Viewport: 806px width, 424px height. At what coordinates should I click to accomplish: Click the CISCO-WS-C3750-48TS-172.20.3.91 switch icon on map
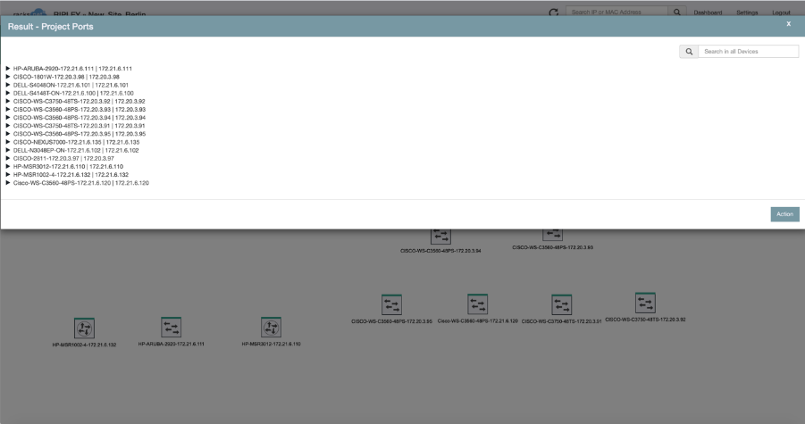pos(561,304)
